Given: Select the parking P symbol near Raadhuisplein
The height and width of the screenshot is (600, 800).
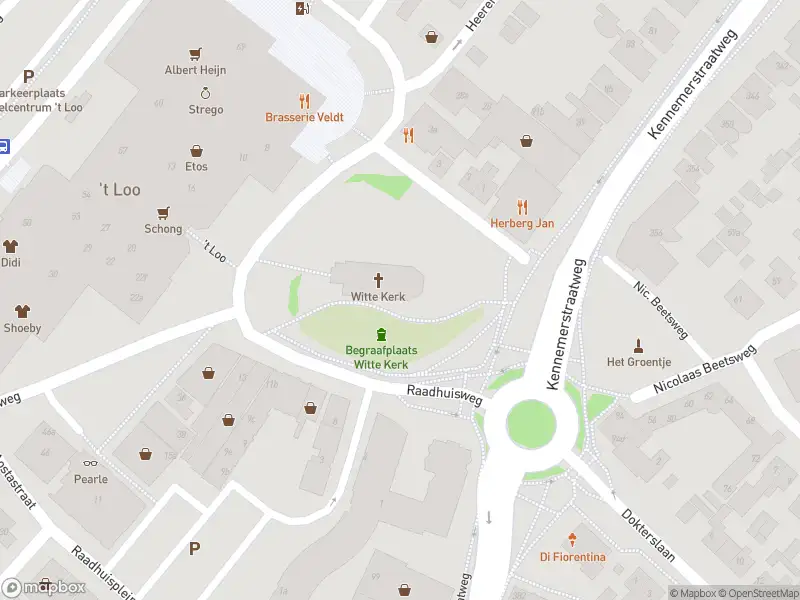Looking at the screenshot, I should [x=194, y=549].
